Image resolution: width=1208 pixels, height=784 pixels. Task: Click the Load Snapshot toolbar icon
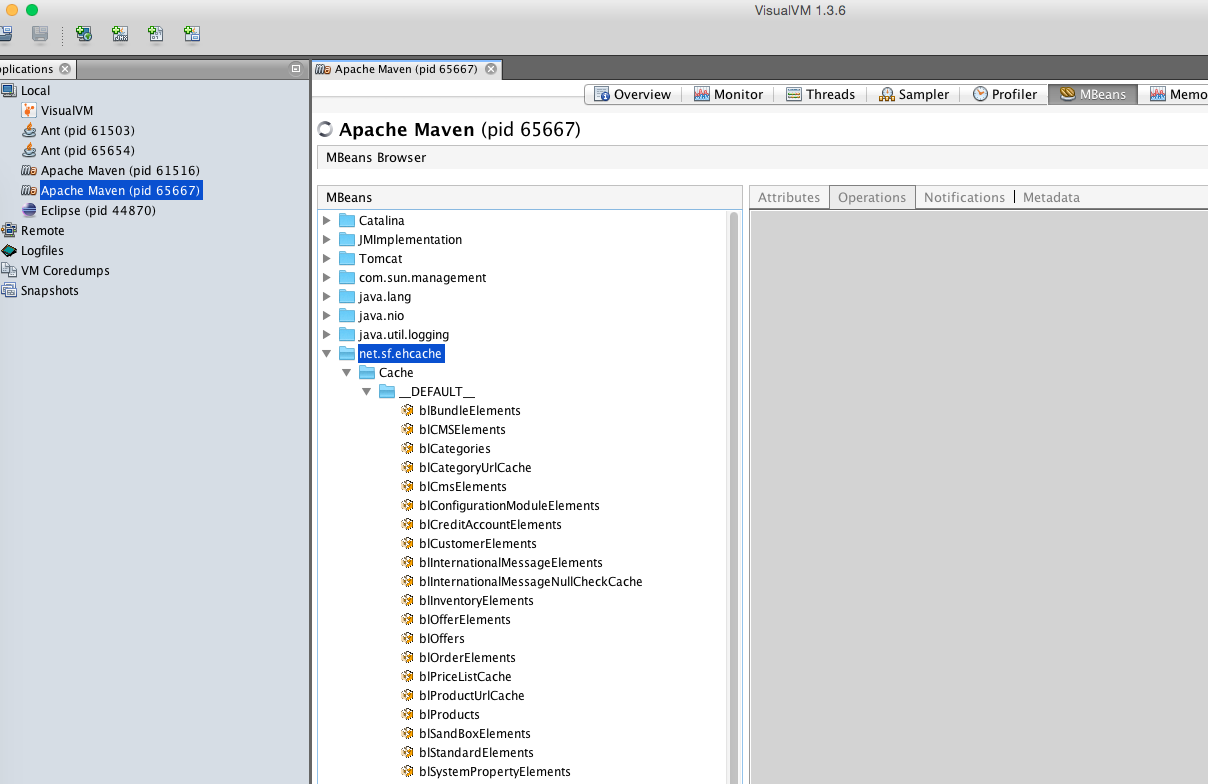coord(6,33)
